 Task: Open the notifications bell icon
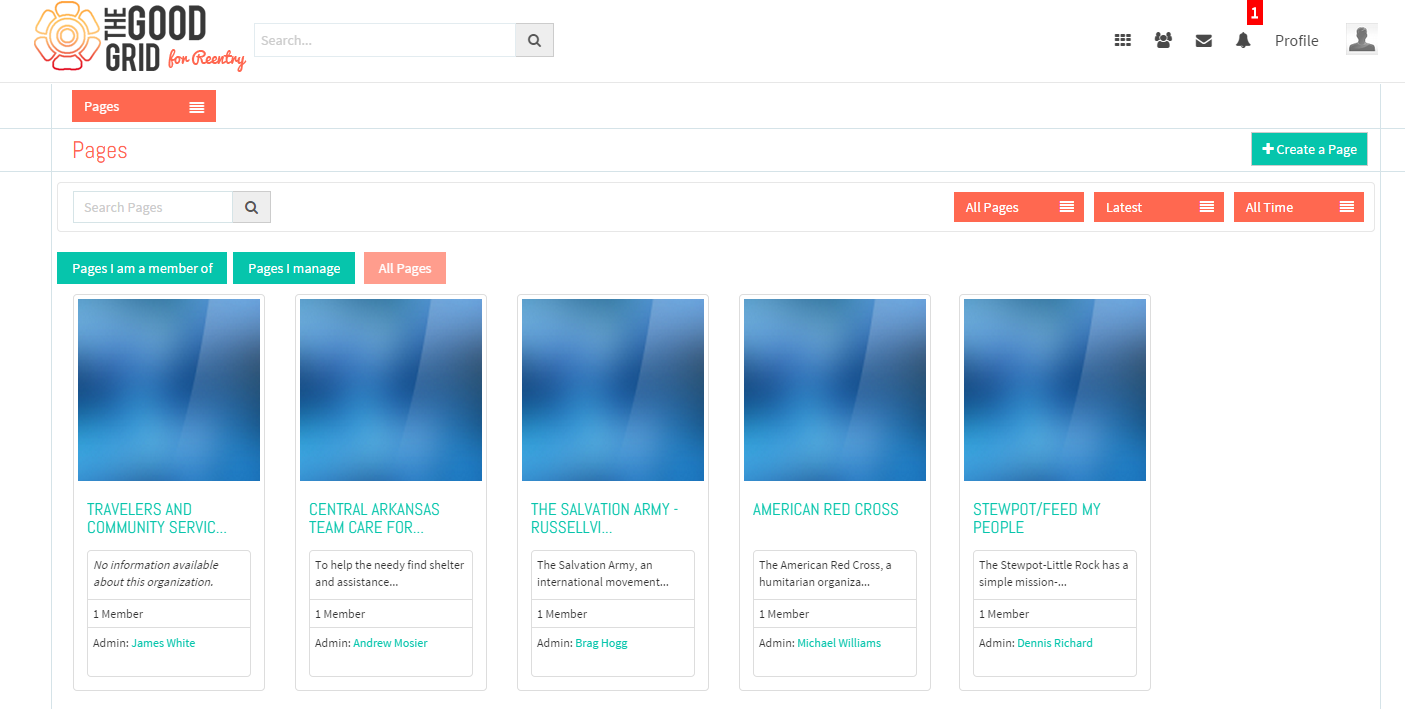pos(1243,41)
